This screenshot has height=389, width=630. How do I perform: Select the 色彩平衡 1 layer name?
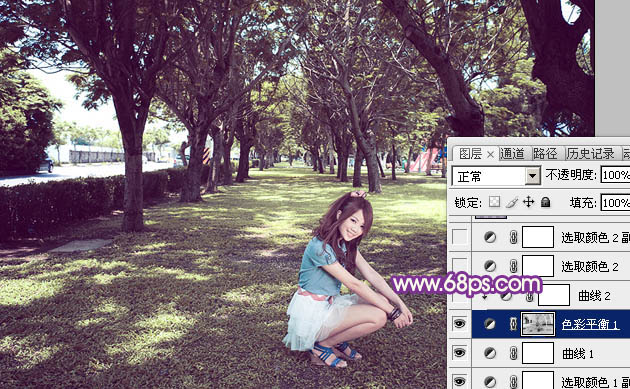590,324
